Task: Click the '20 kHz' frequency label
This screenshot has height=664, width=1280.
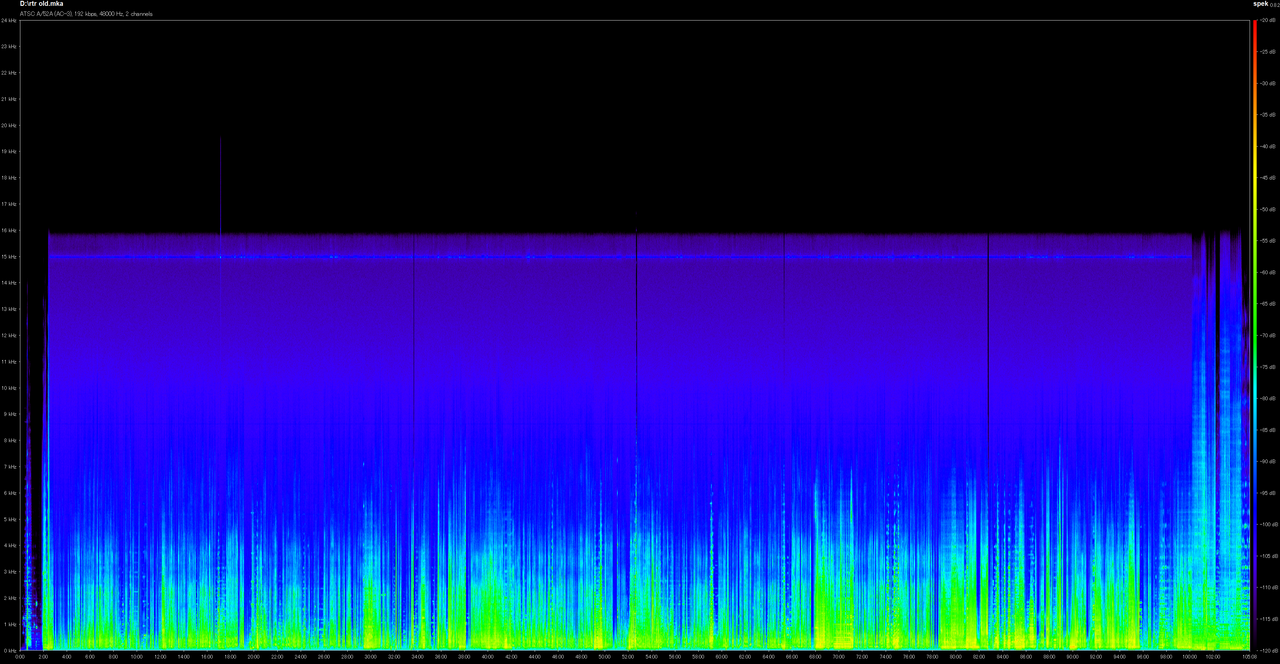Action: point(9,125)
